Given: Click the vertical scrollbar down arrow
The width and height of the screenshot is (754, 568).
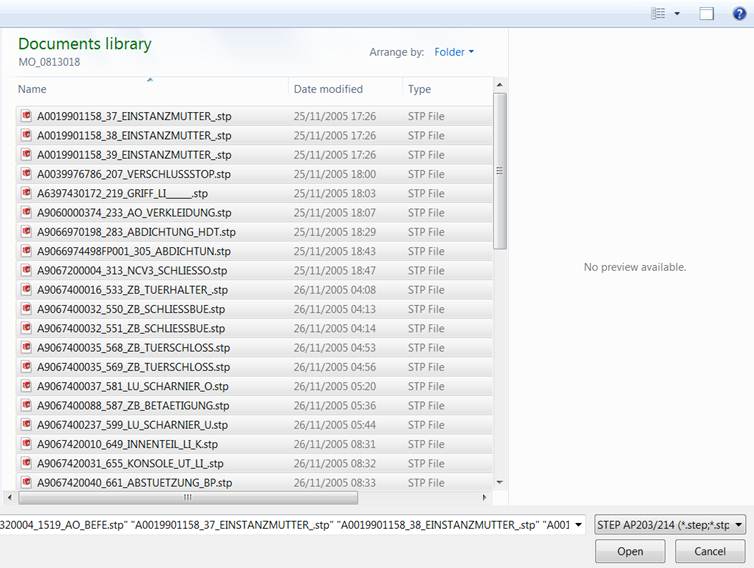Looking at the screenshot, I should coord(500,480).
